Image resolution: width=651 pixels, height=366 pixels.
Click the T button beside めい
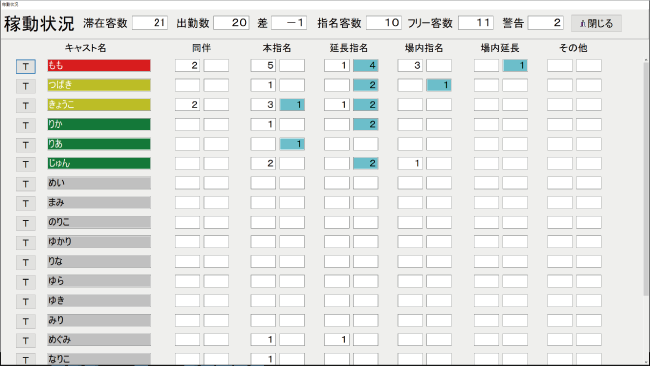26,184
